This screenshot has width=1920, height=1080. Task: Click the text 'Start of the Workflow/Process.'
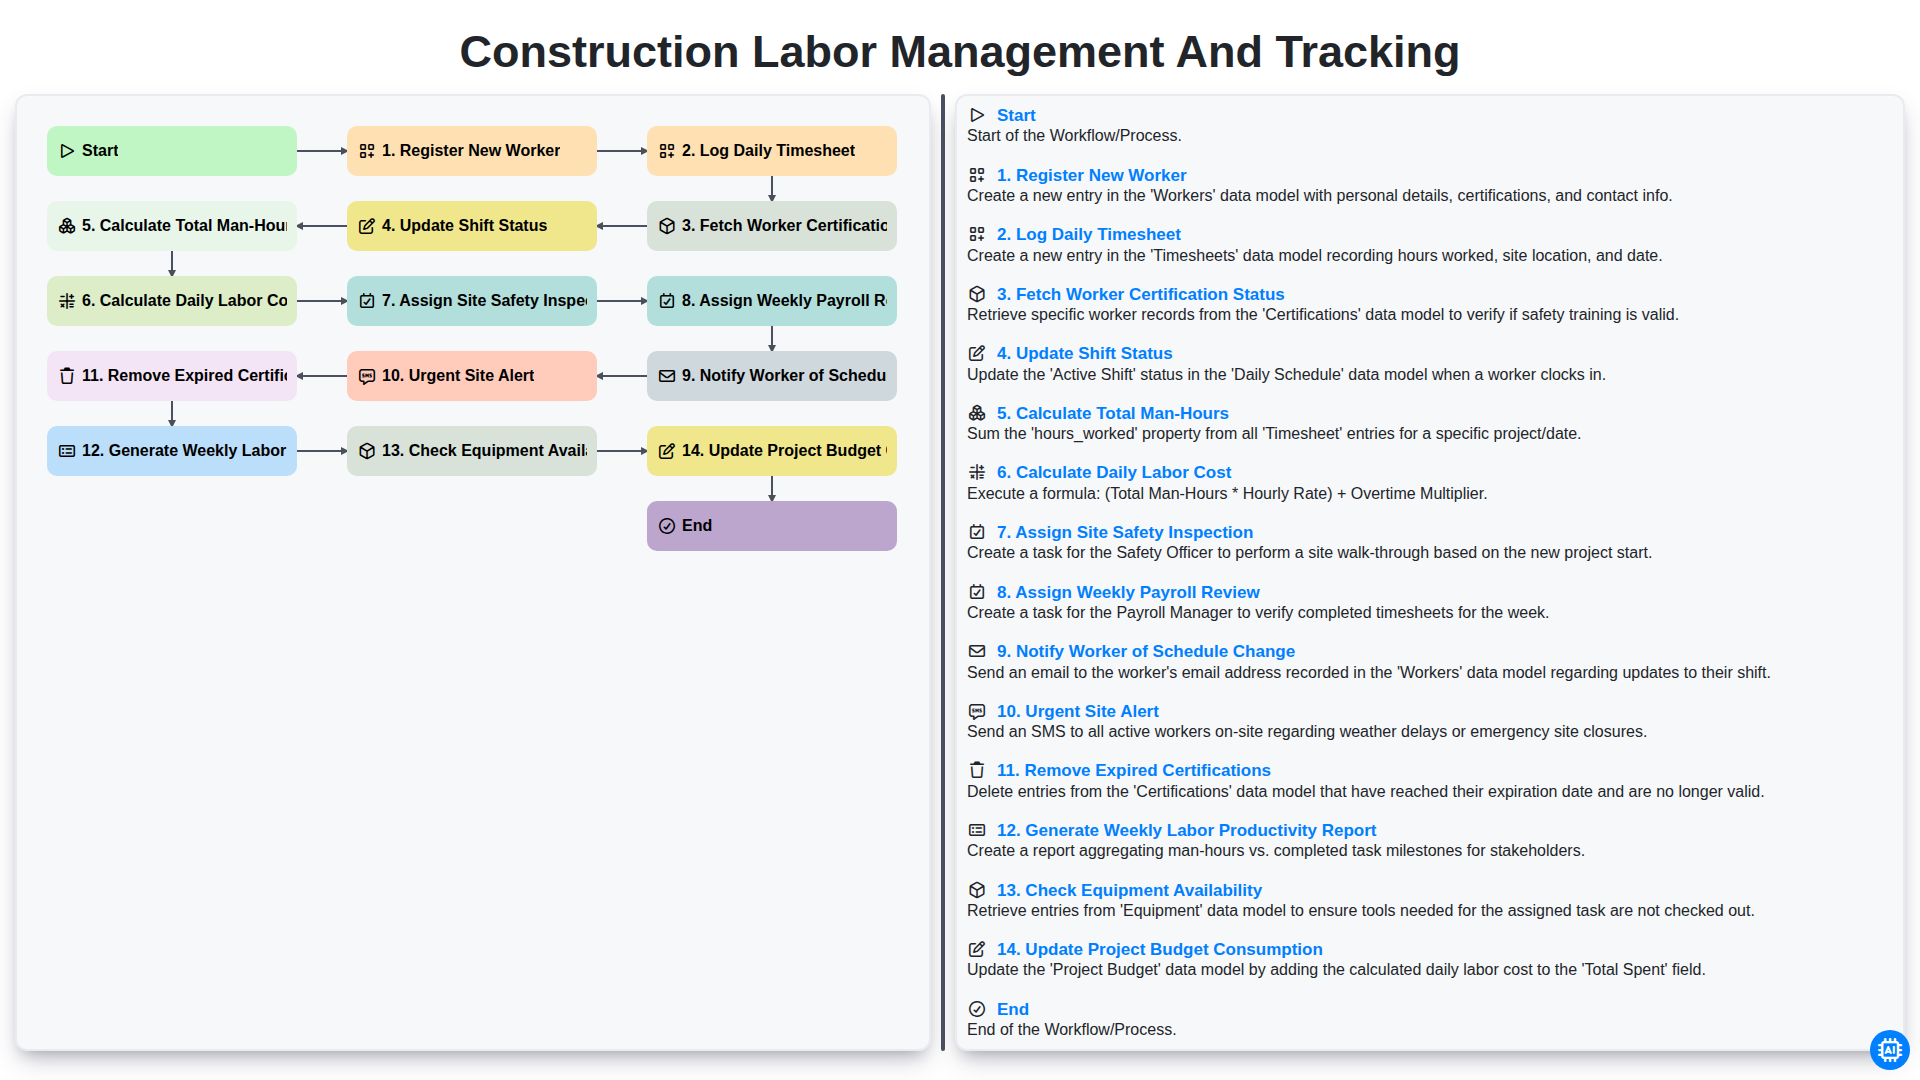[x=1074, y=136]
